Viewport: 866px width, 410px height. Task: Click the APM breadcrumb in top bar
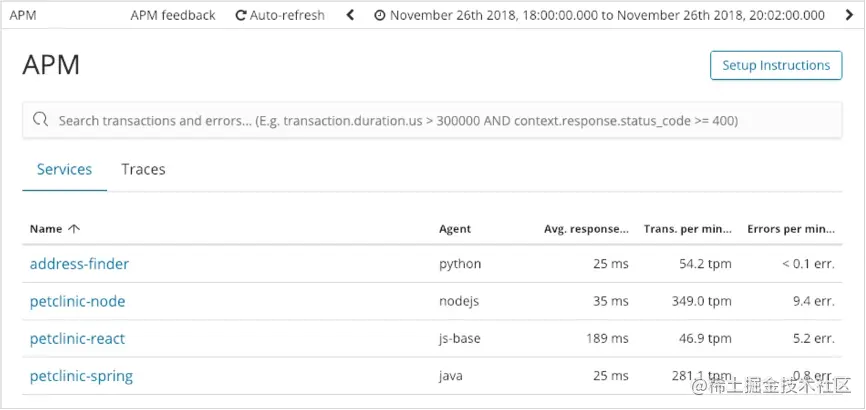[x=23, y=15]
